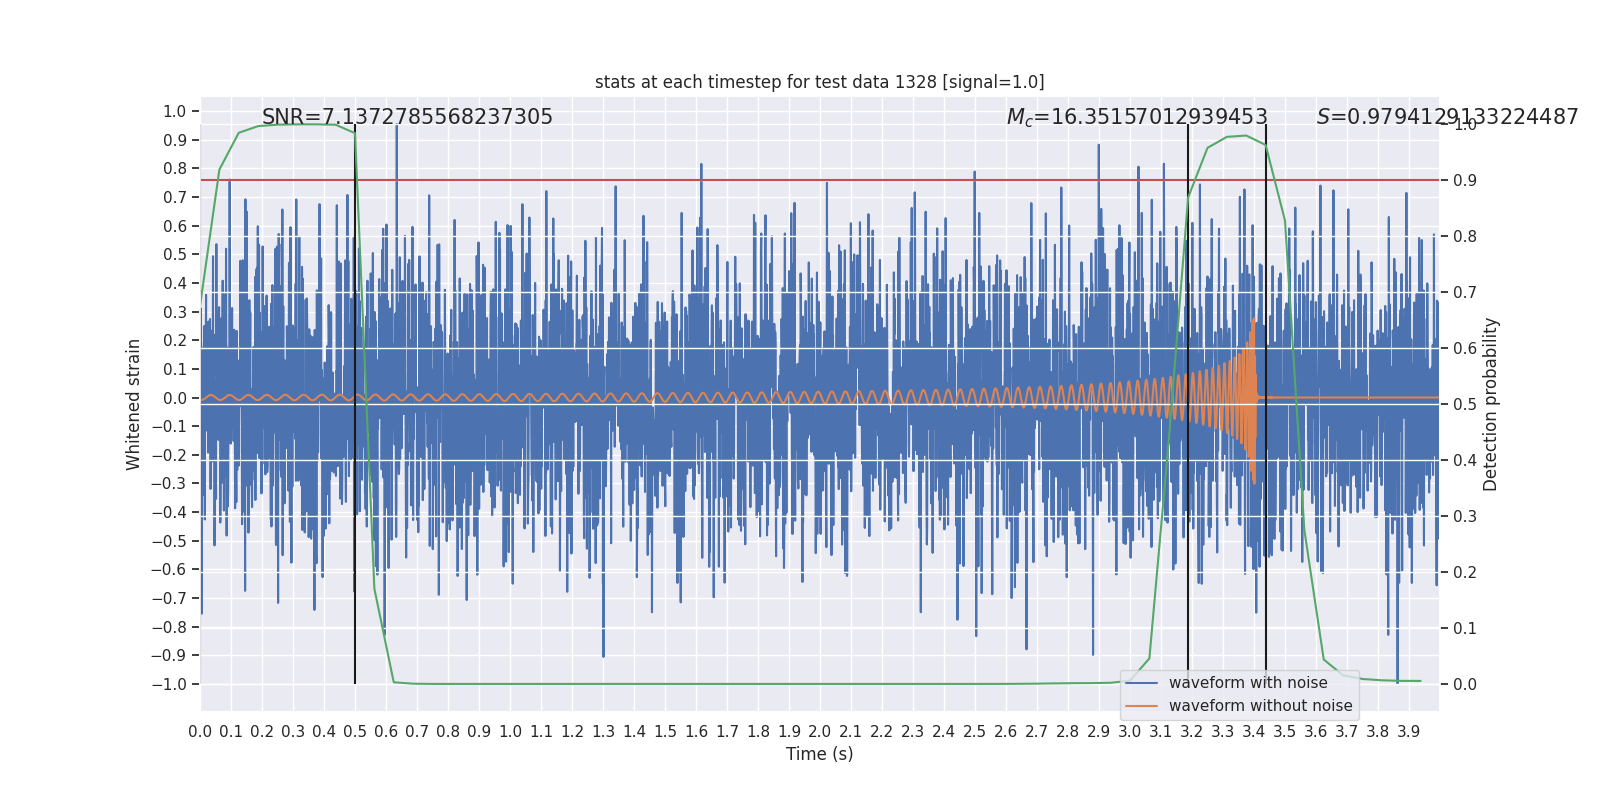Select the Detection probability tick label 0.8
Screen dimensions: 1600x800
tap(1465, 236)
